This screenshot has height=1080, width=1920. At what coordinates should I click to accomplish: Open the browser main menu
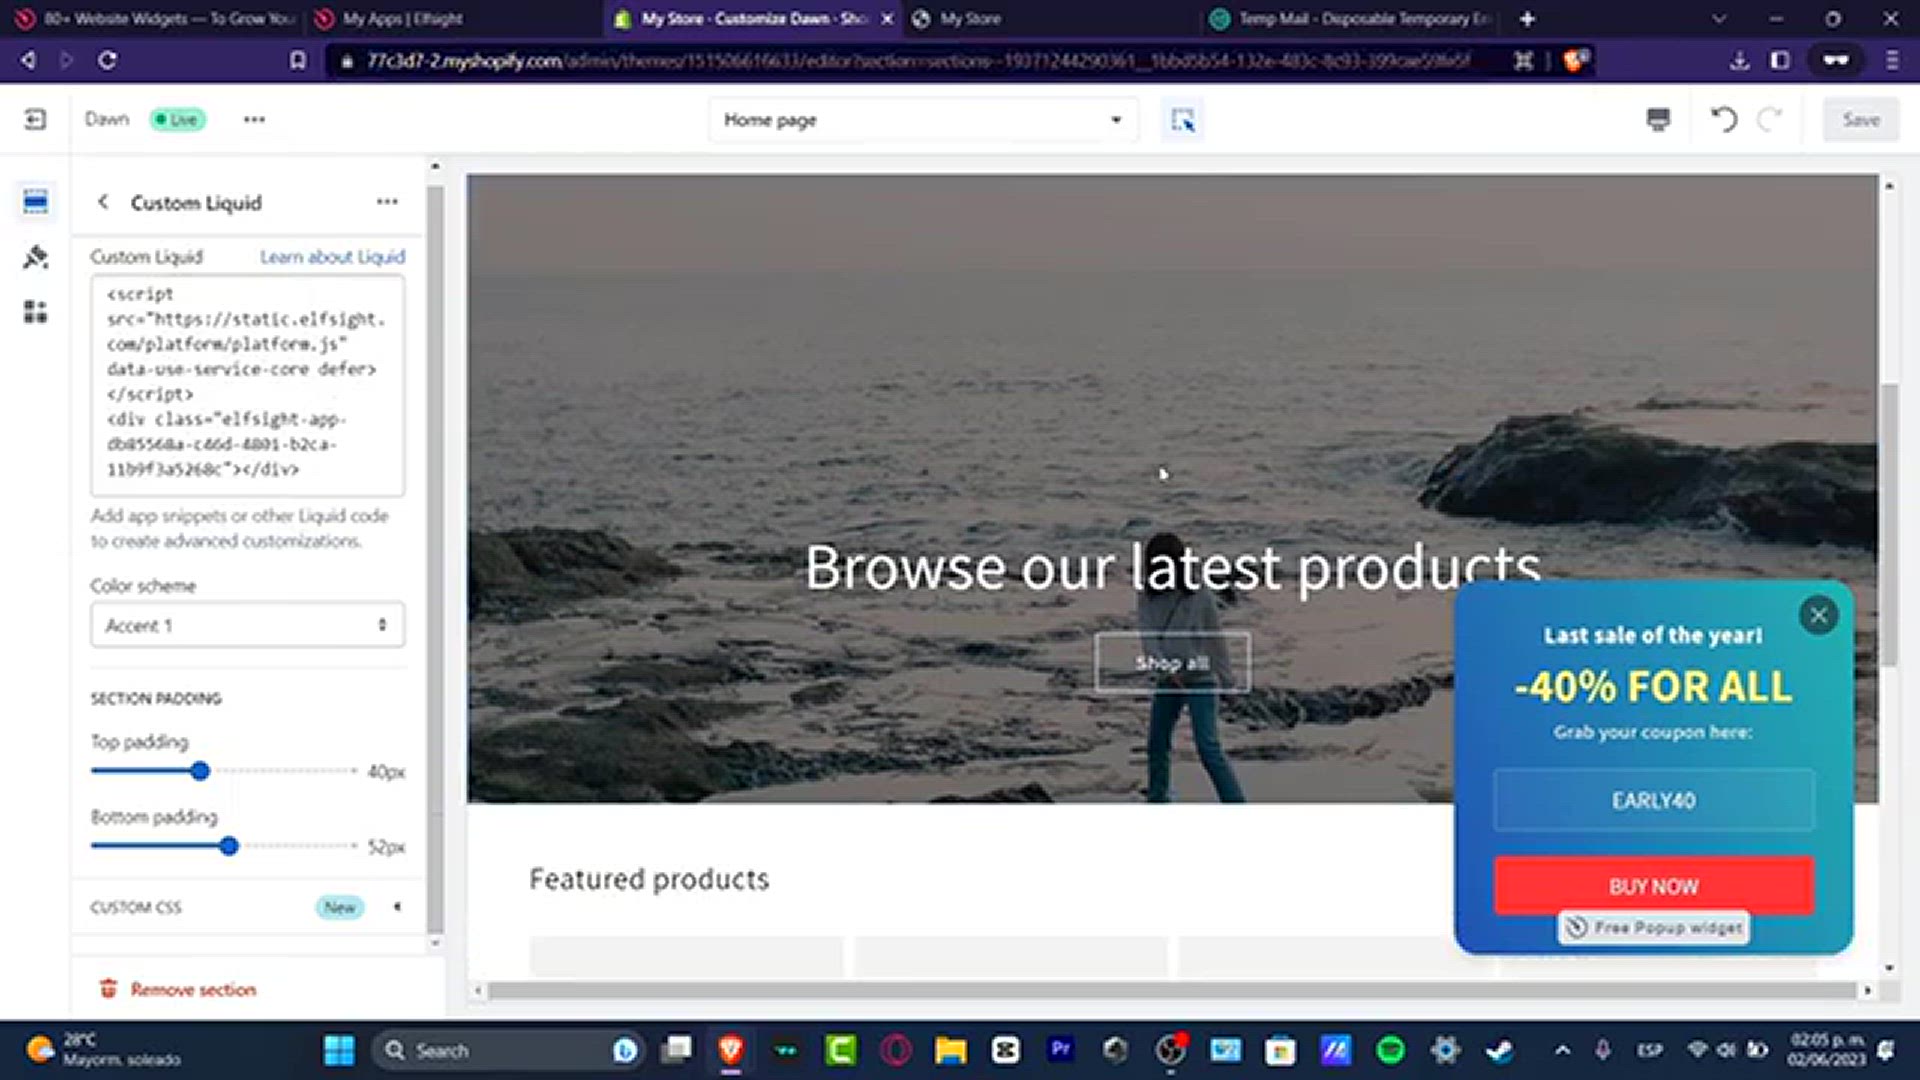click(x=1891, y=60)
